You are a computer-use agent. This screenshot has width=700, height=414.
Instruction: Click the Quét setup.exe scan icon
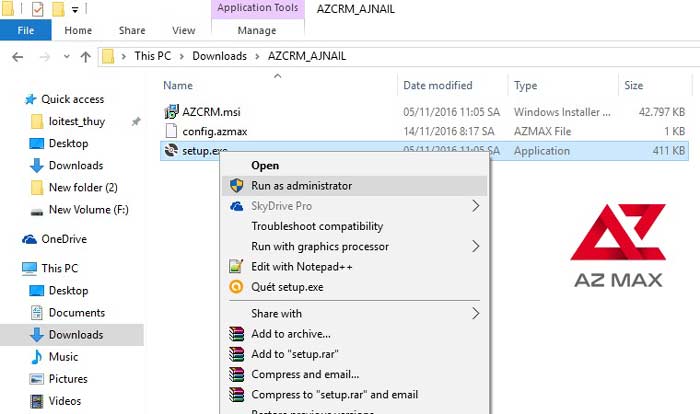[x=236, y=287]
